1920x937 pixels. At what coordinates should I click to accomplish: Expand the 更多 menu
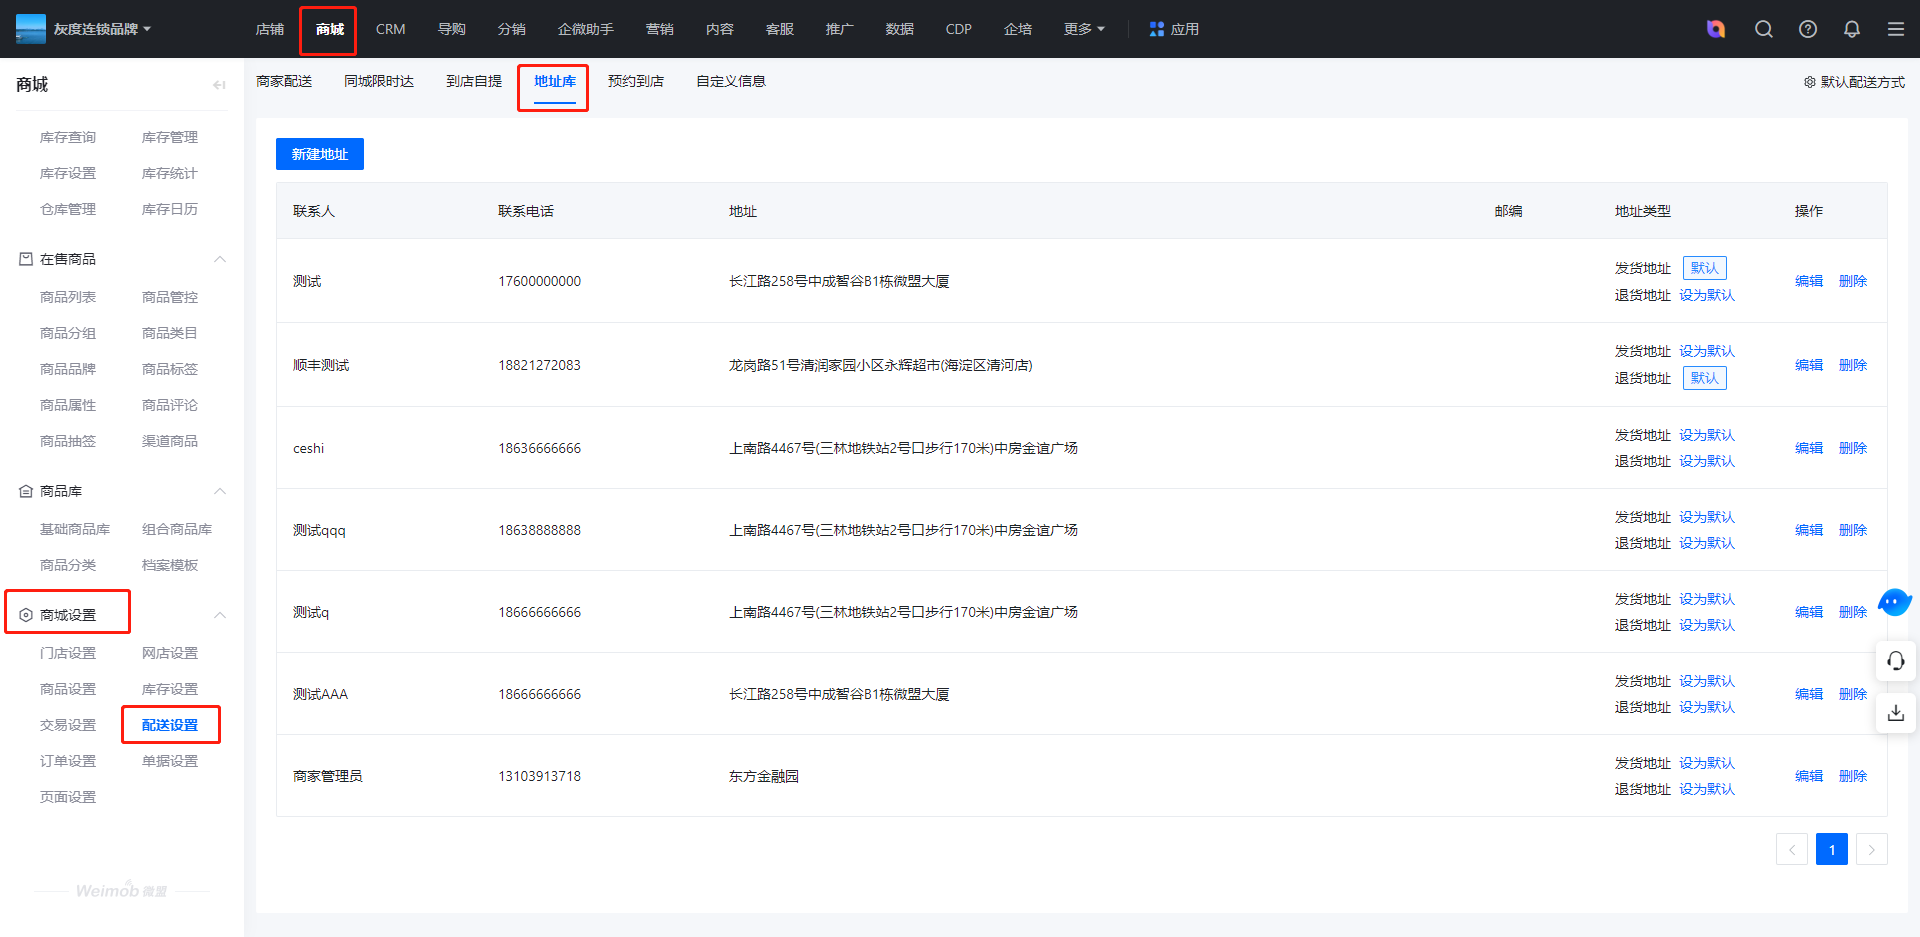[x=1084, y=29]
